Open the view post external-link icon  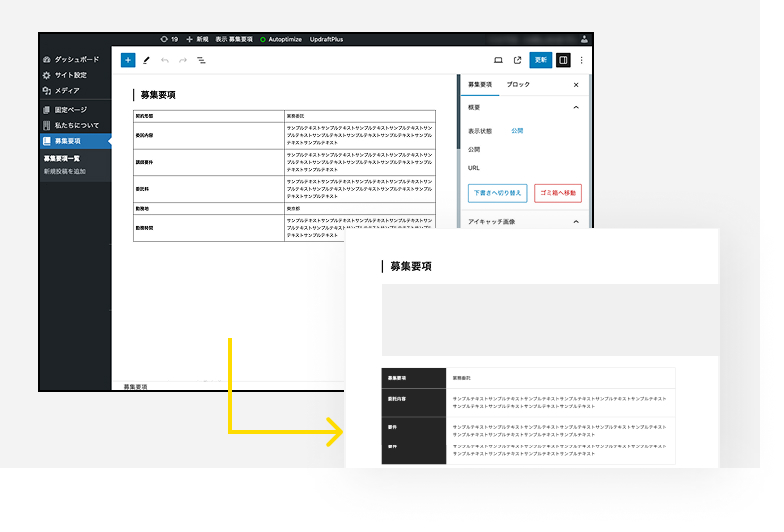[518, 60]
